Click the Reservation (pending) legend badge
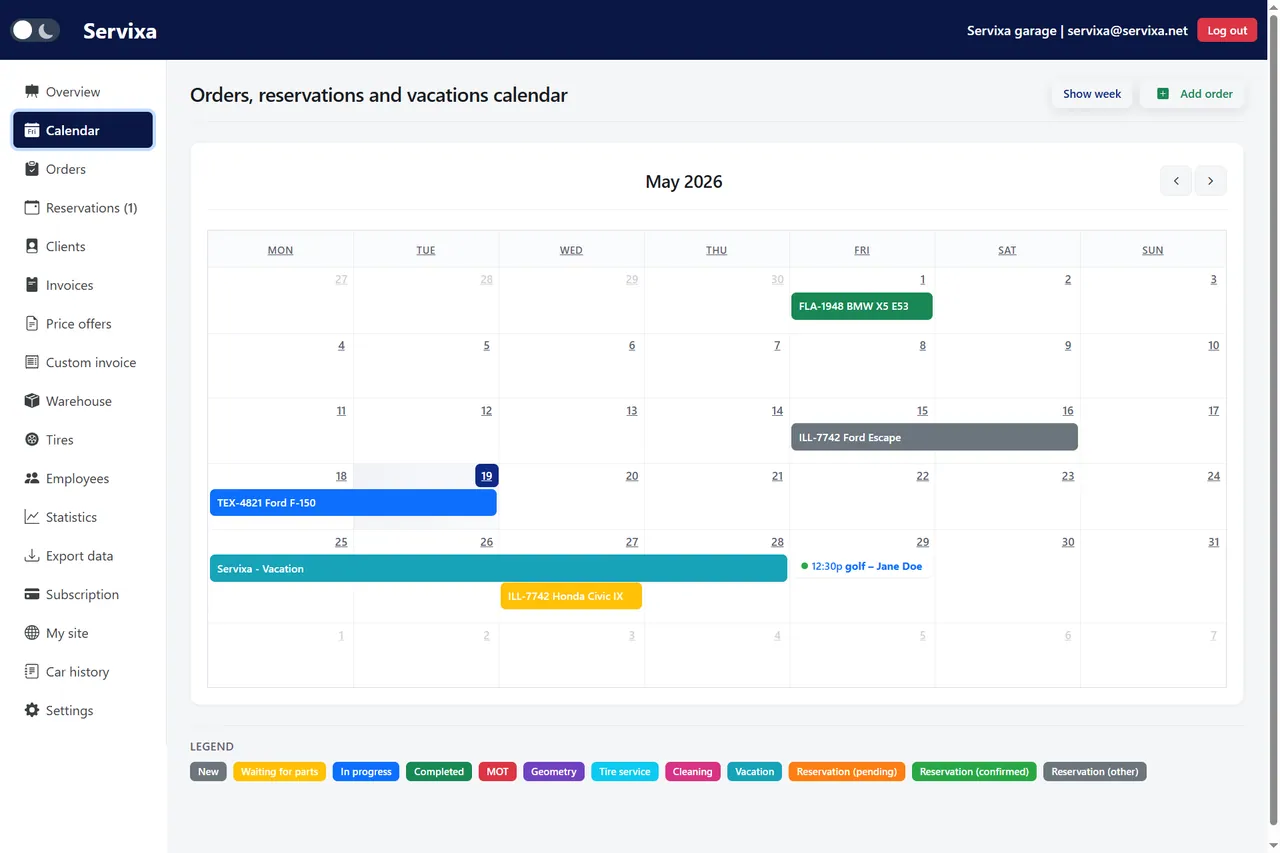This screenshot has width=1280, height=853. tap(847, 772)
